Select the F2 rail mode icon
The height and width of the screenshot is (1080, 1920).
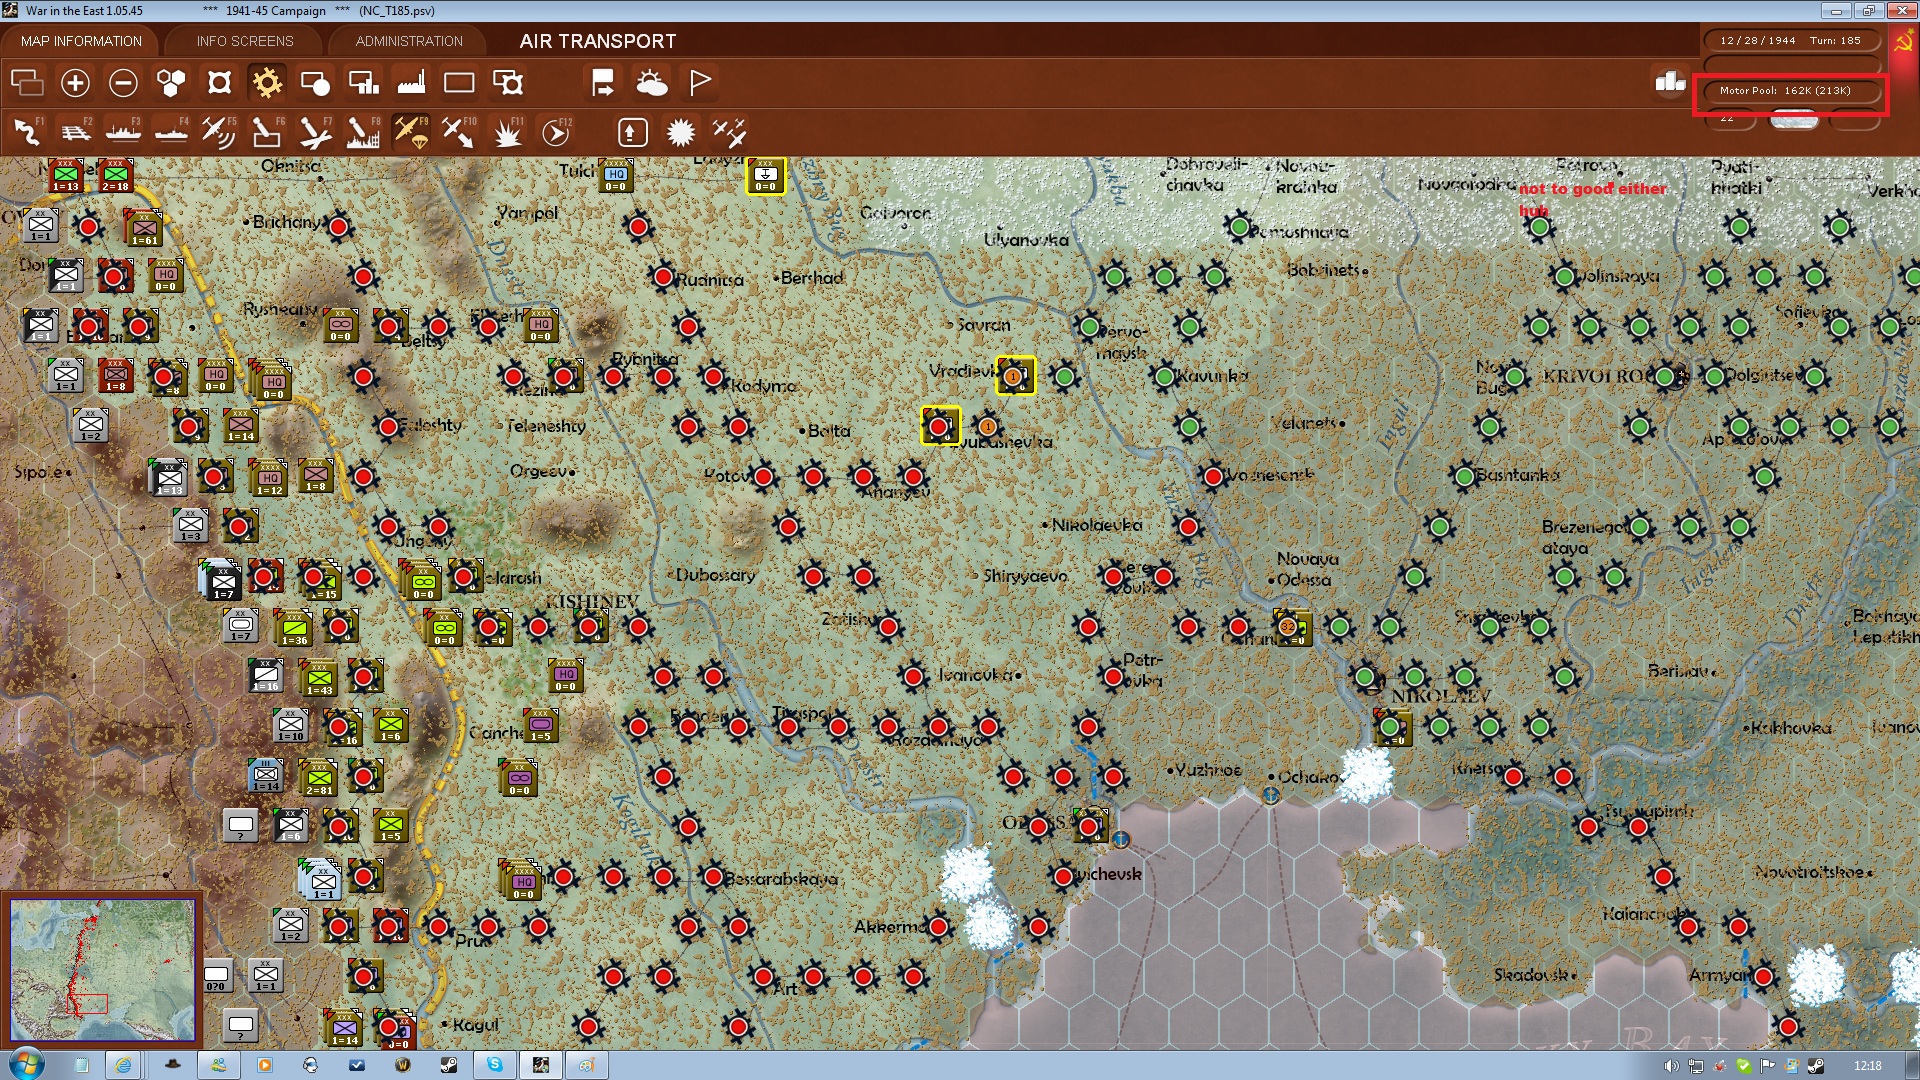[x=75, y=132]
